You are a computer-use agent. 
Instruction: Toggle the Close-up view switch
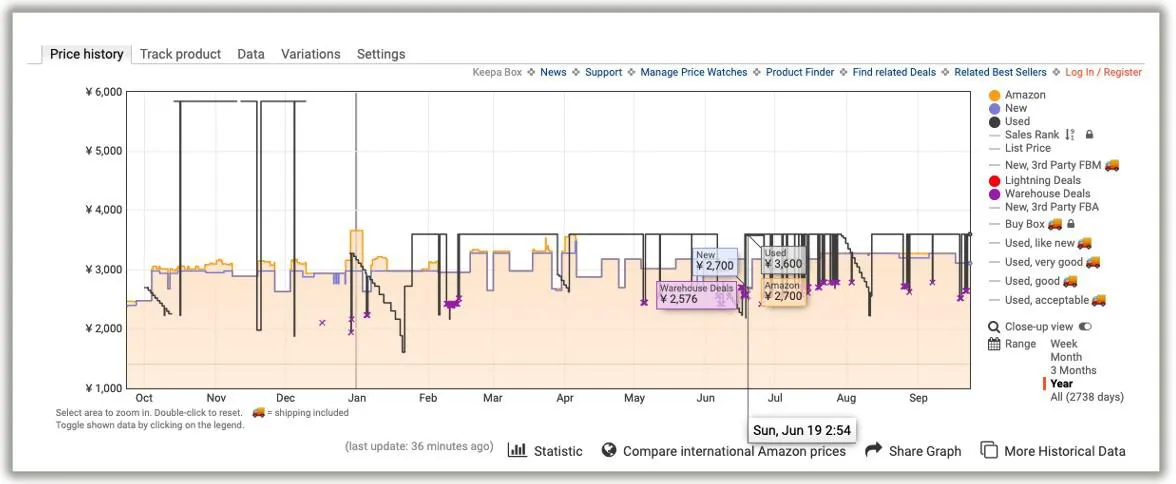(x=1085, y=327)
